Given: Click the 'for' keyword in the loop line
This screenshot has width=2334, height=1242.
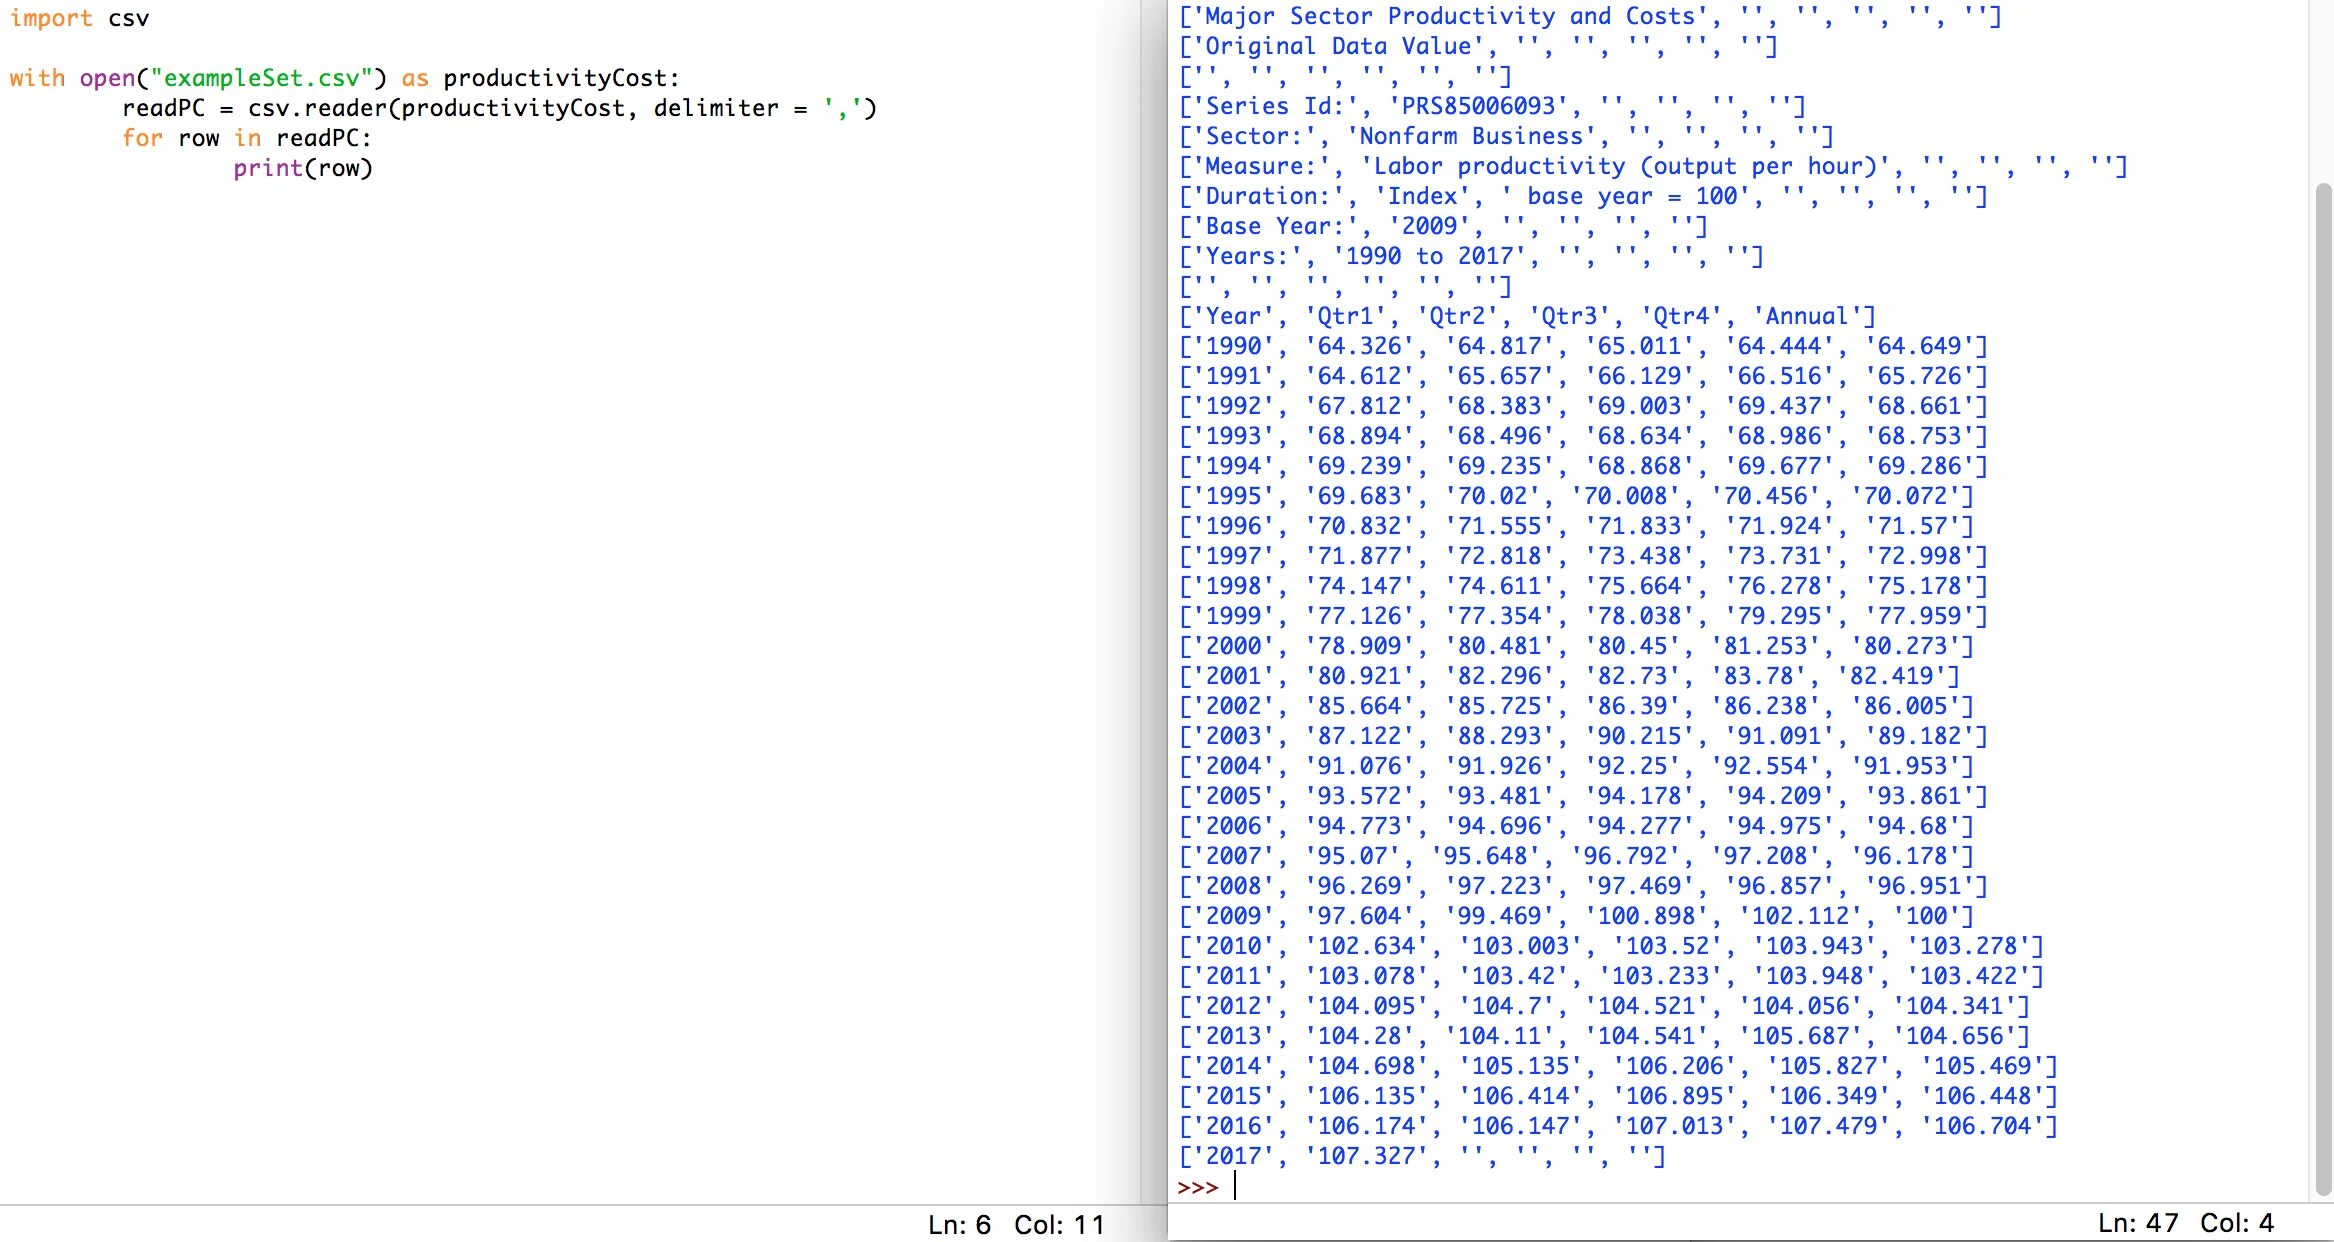Looking at the screenshot, I should [x=142, y=138].
